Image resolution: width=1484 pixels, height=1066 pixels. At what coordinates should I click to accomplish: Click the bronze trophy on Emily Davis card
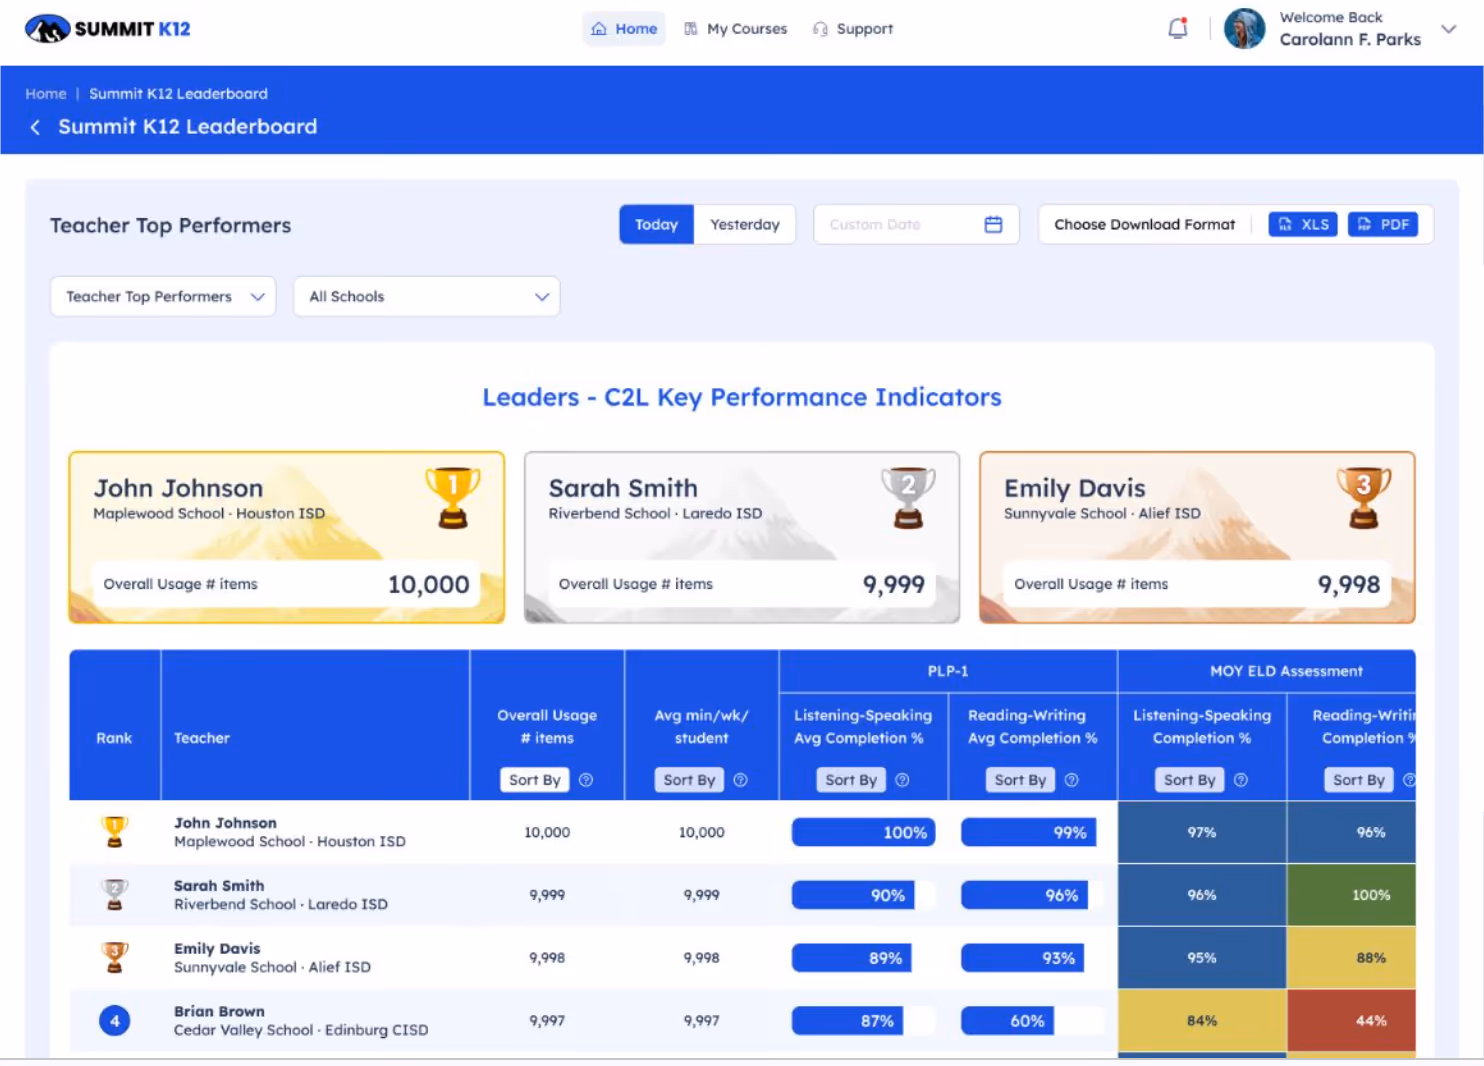1364,497
